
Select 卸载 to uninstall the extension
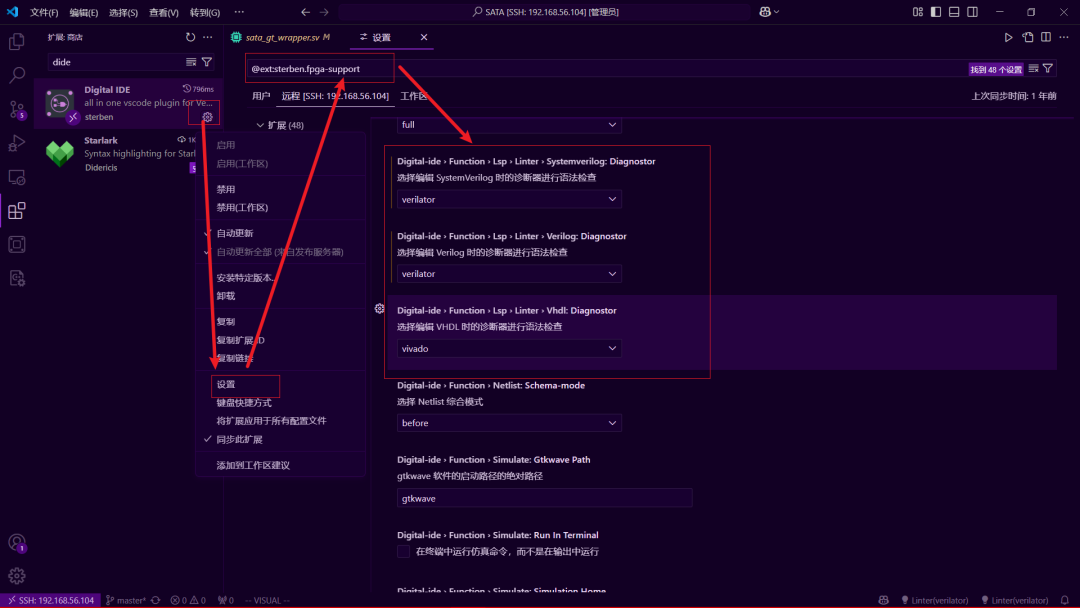pyautogui.click(x=224, y=298)
